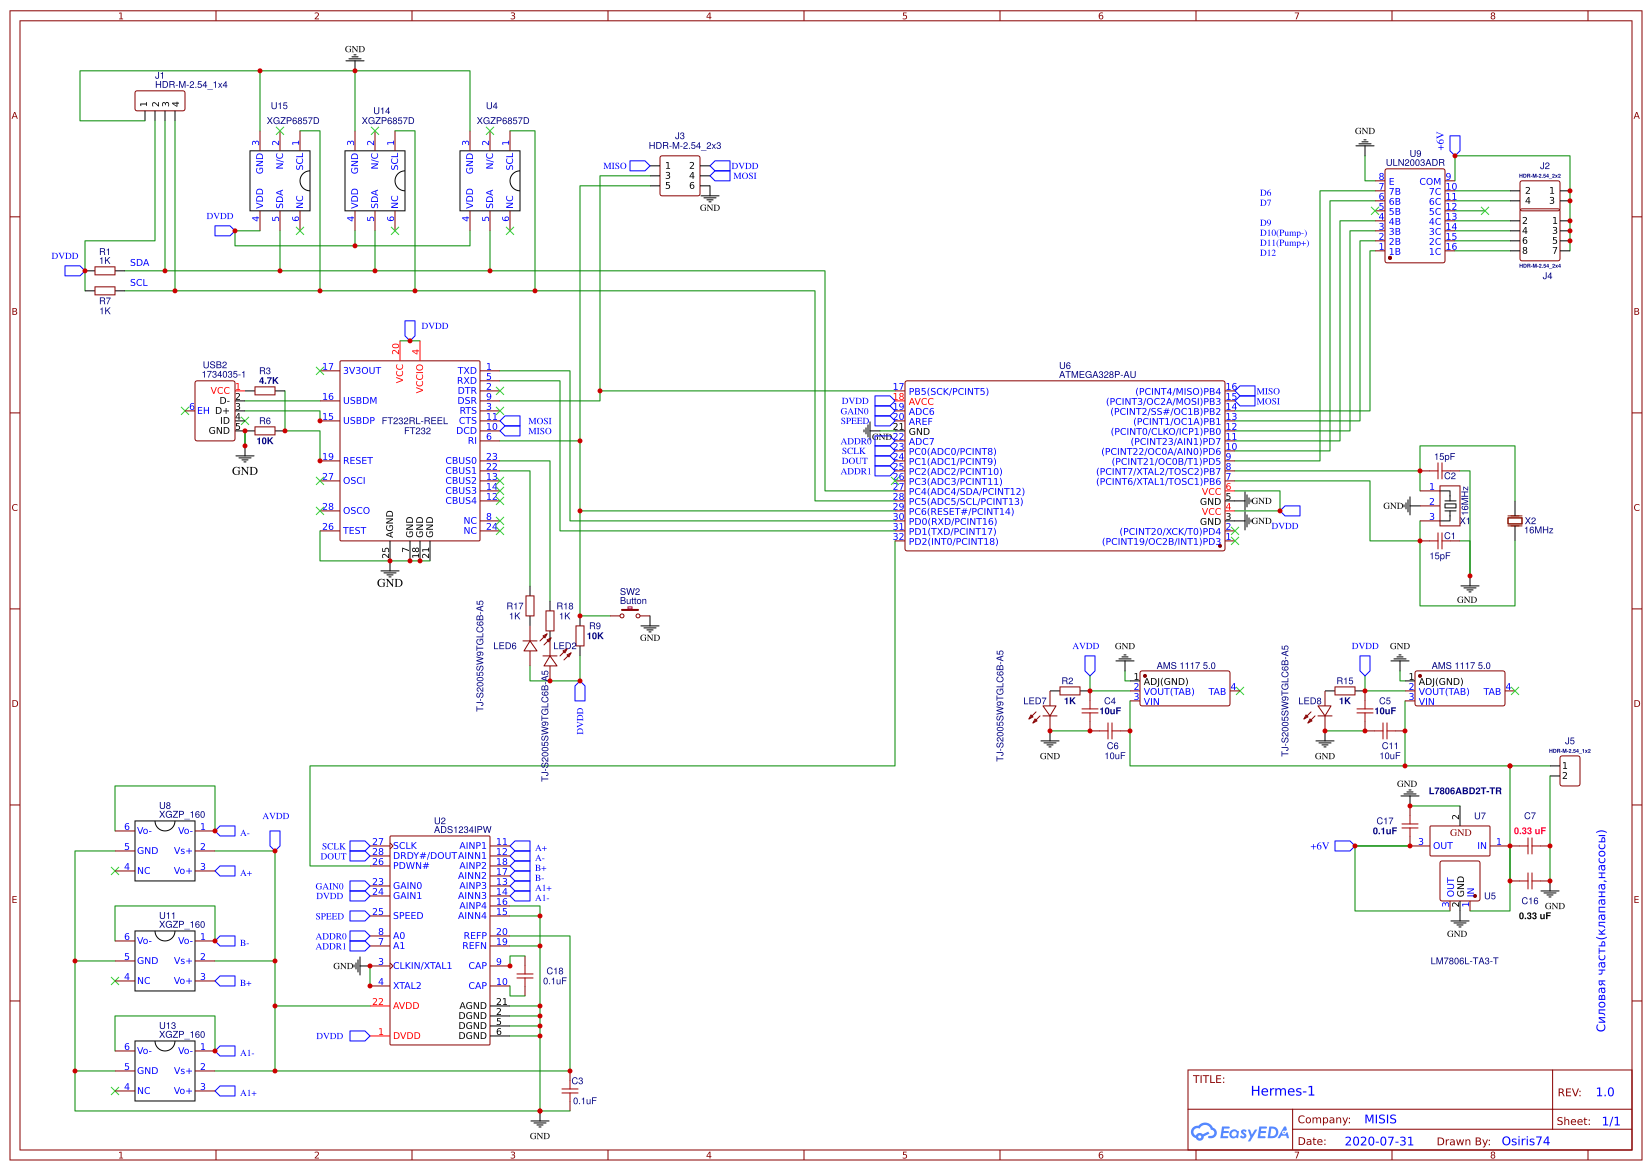
Task: Select the U7 L7806 voltage regulator
Action: pyautogui.click(x=1459, y=840)
